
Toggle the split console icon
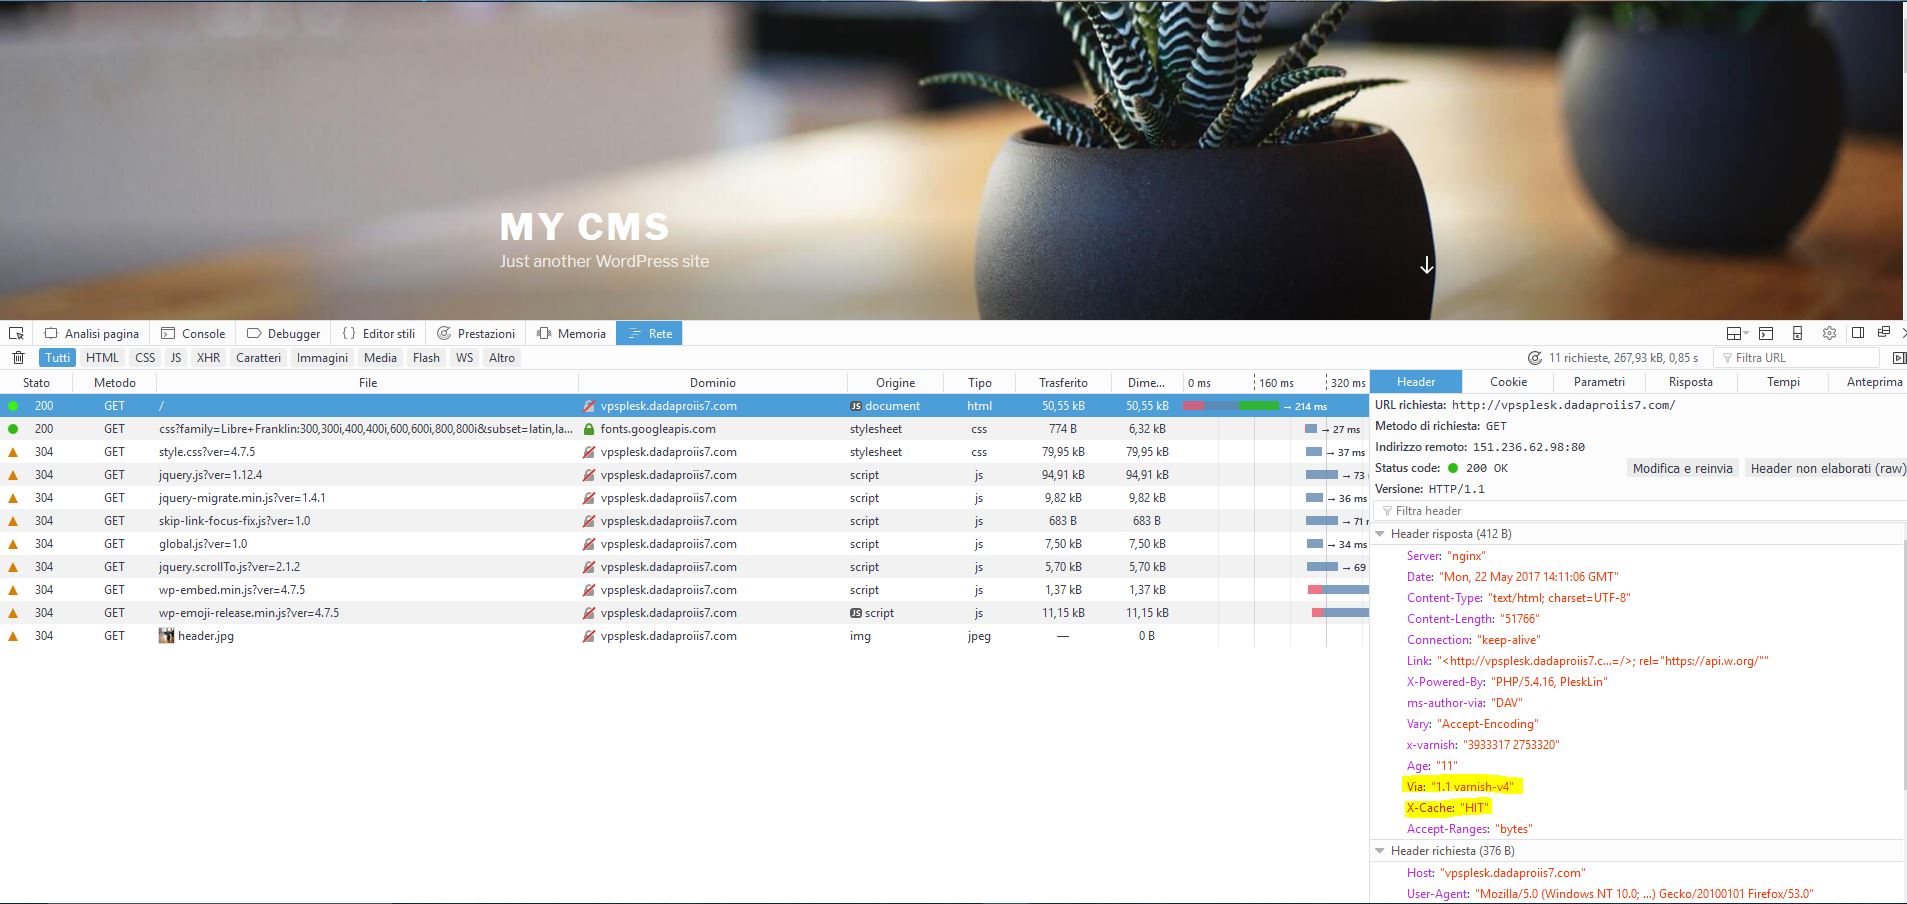pyautogui.click(x=1766, y=333)
